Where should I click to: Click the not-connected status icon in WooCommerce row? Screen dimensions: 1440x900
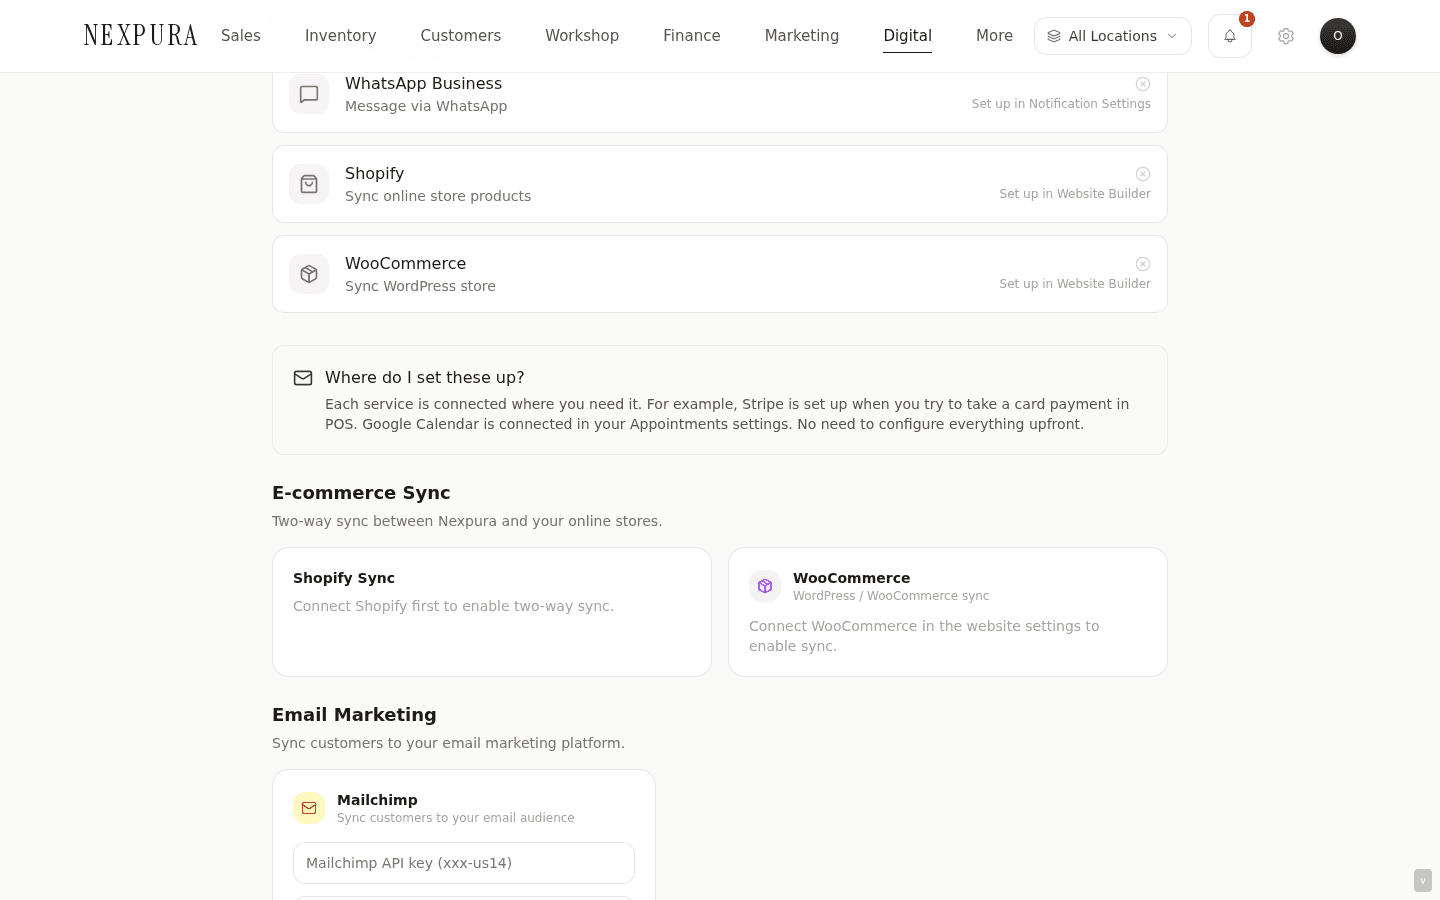pos(1143,264)
